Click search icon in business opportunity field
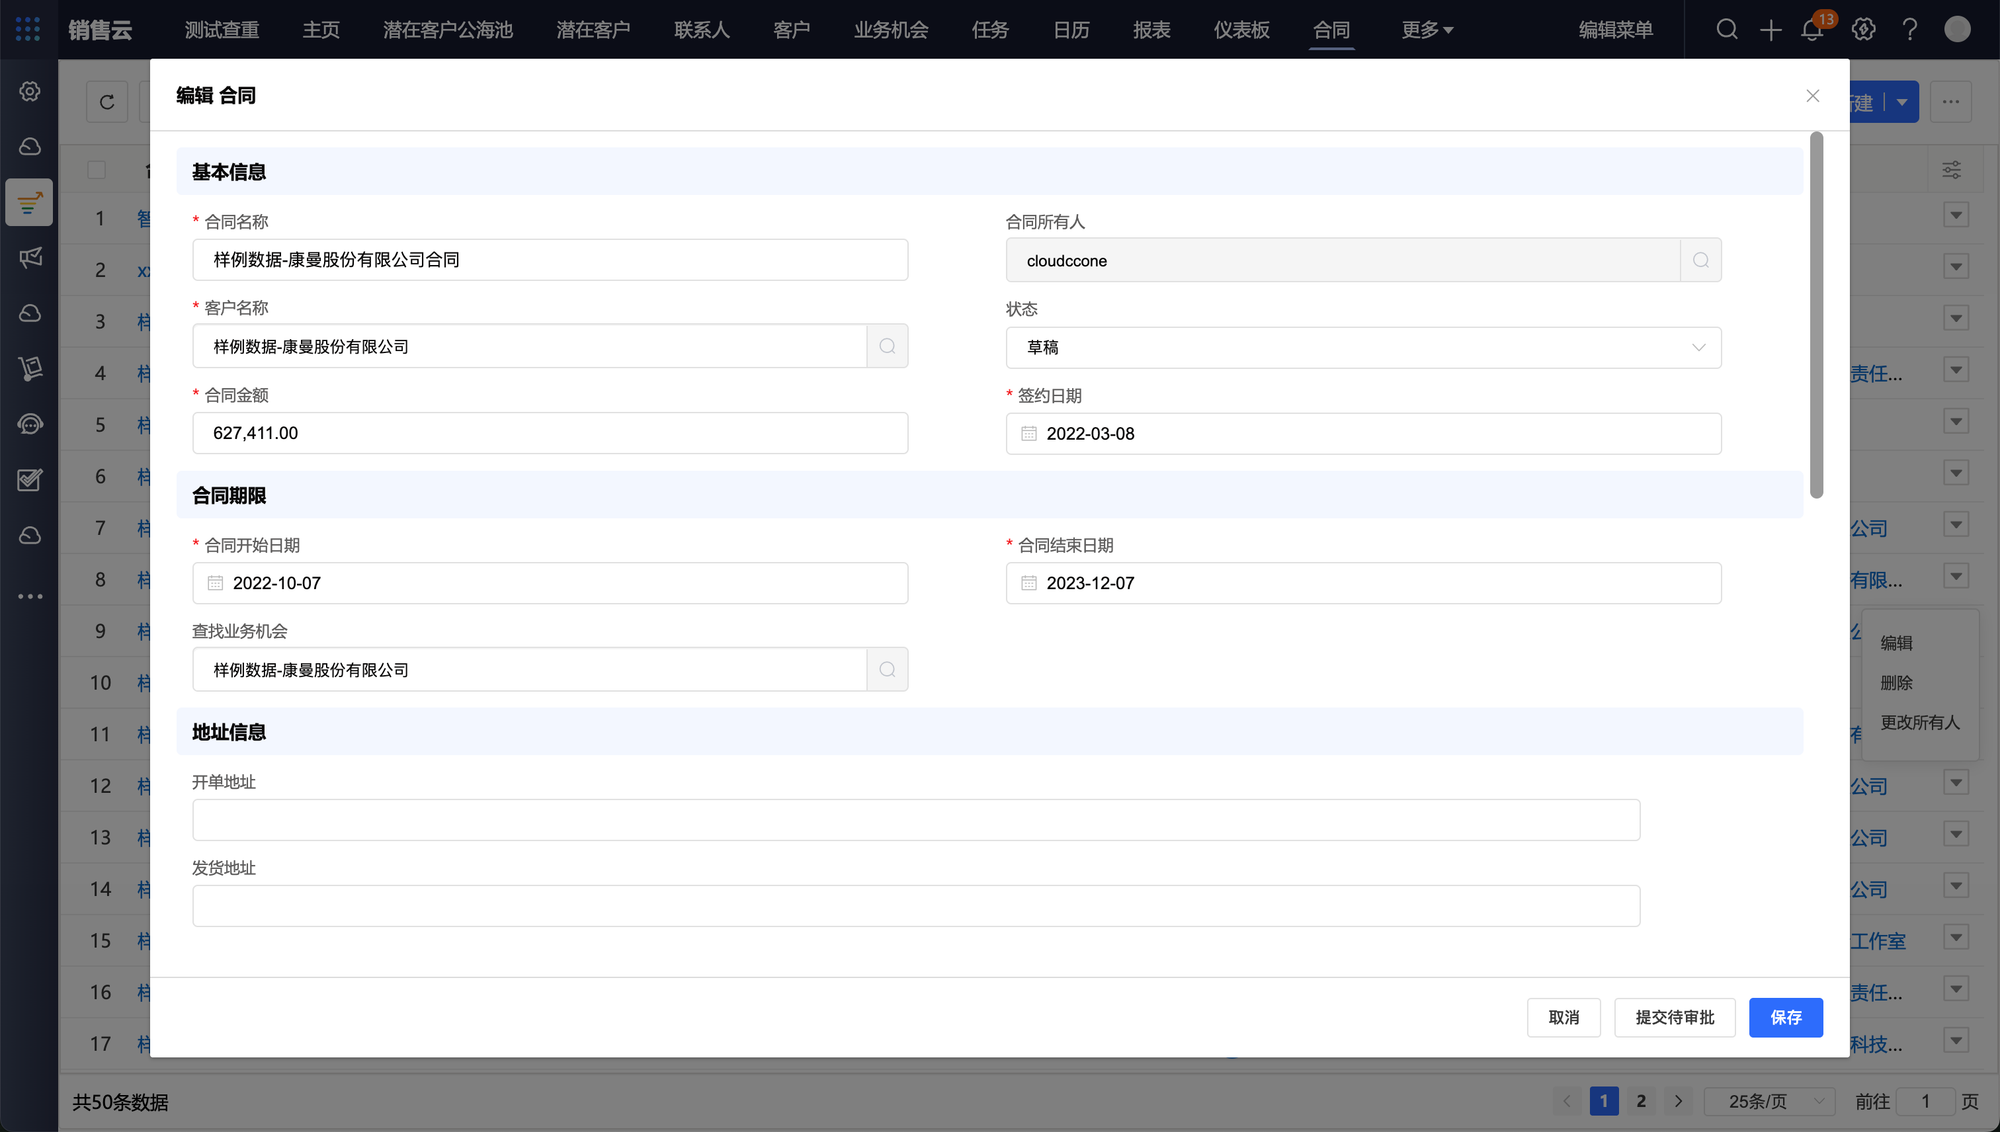This screenshot has height=1132, width=2000. click(887, 669)
